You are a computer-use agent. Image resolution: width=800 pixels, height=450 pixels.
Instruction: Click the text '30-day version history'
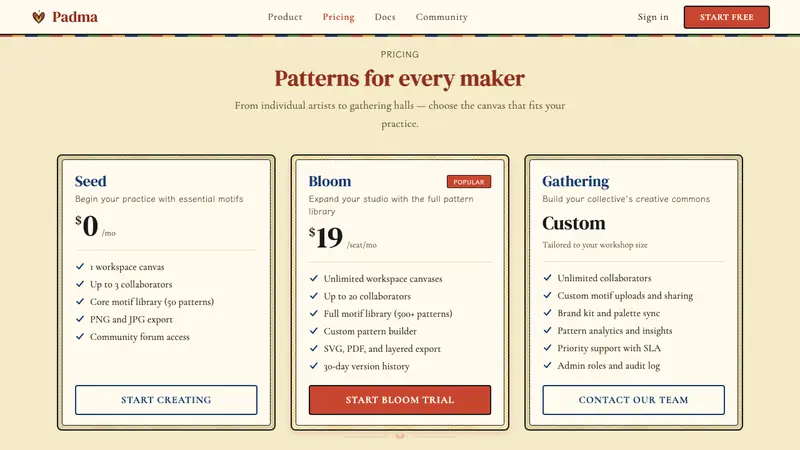(x=366, y=366)
